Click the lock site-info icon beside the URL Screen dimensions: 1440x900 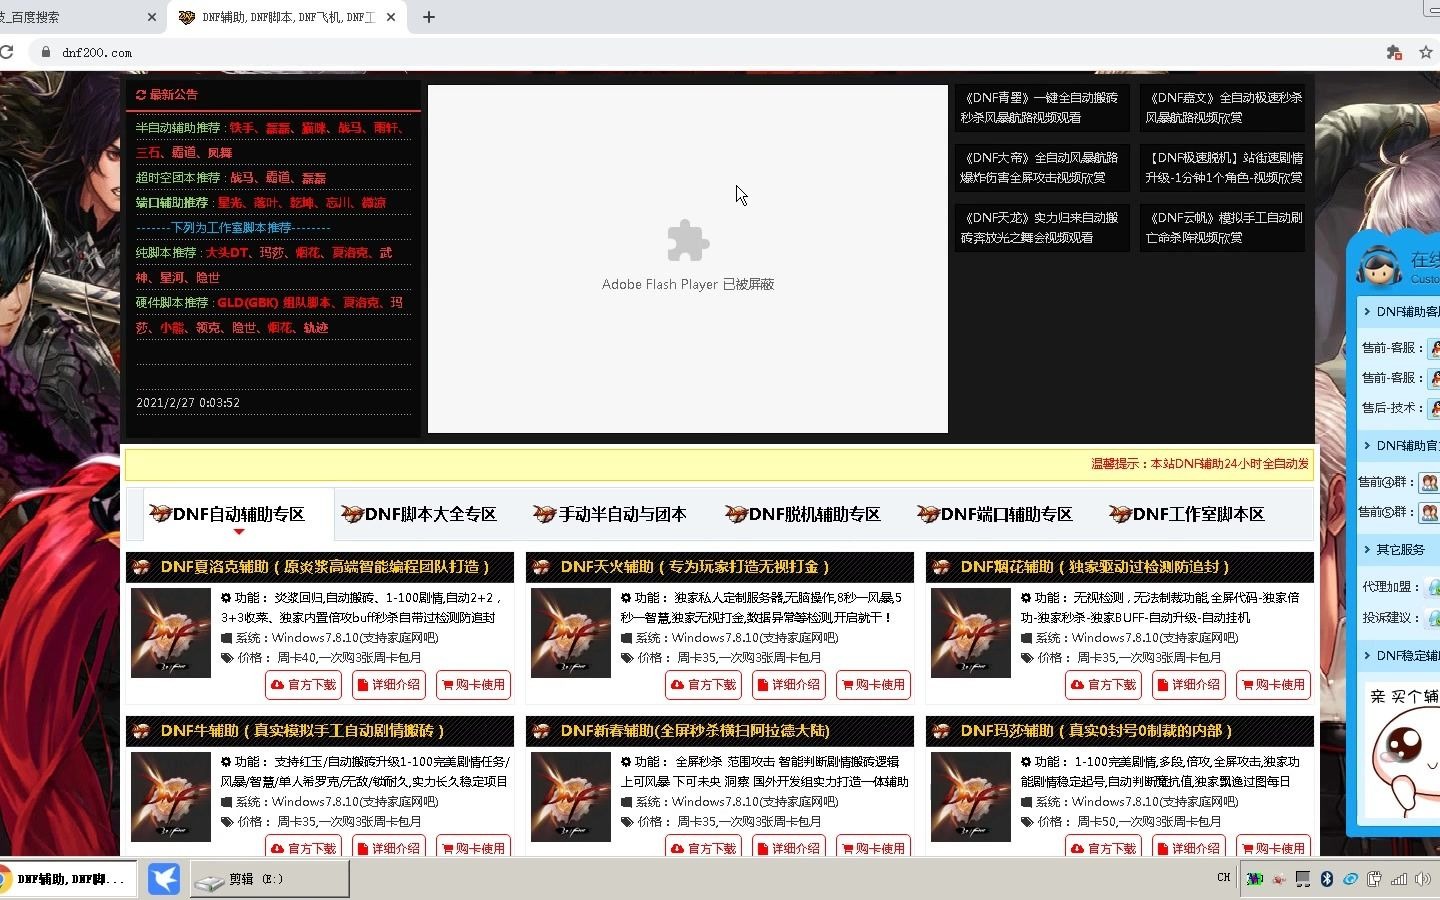45,52
